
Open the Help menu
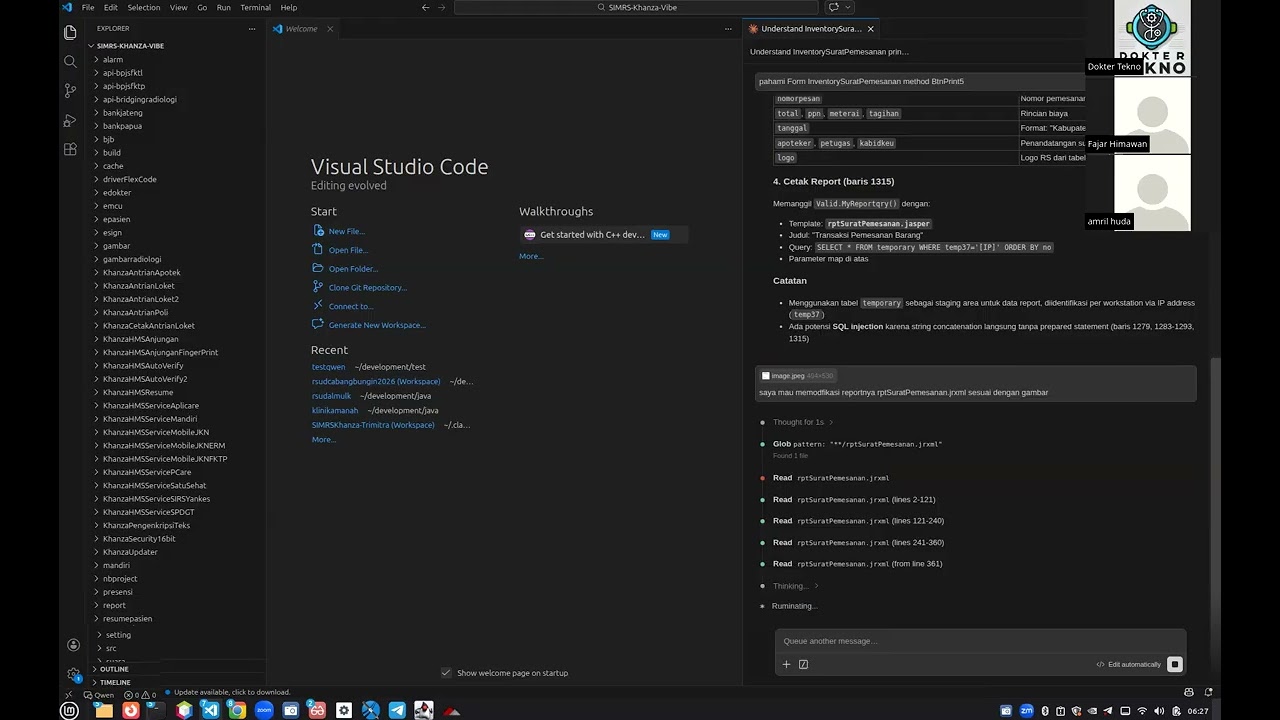288,7
